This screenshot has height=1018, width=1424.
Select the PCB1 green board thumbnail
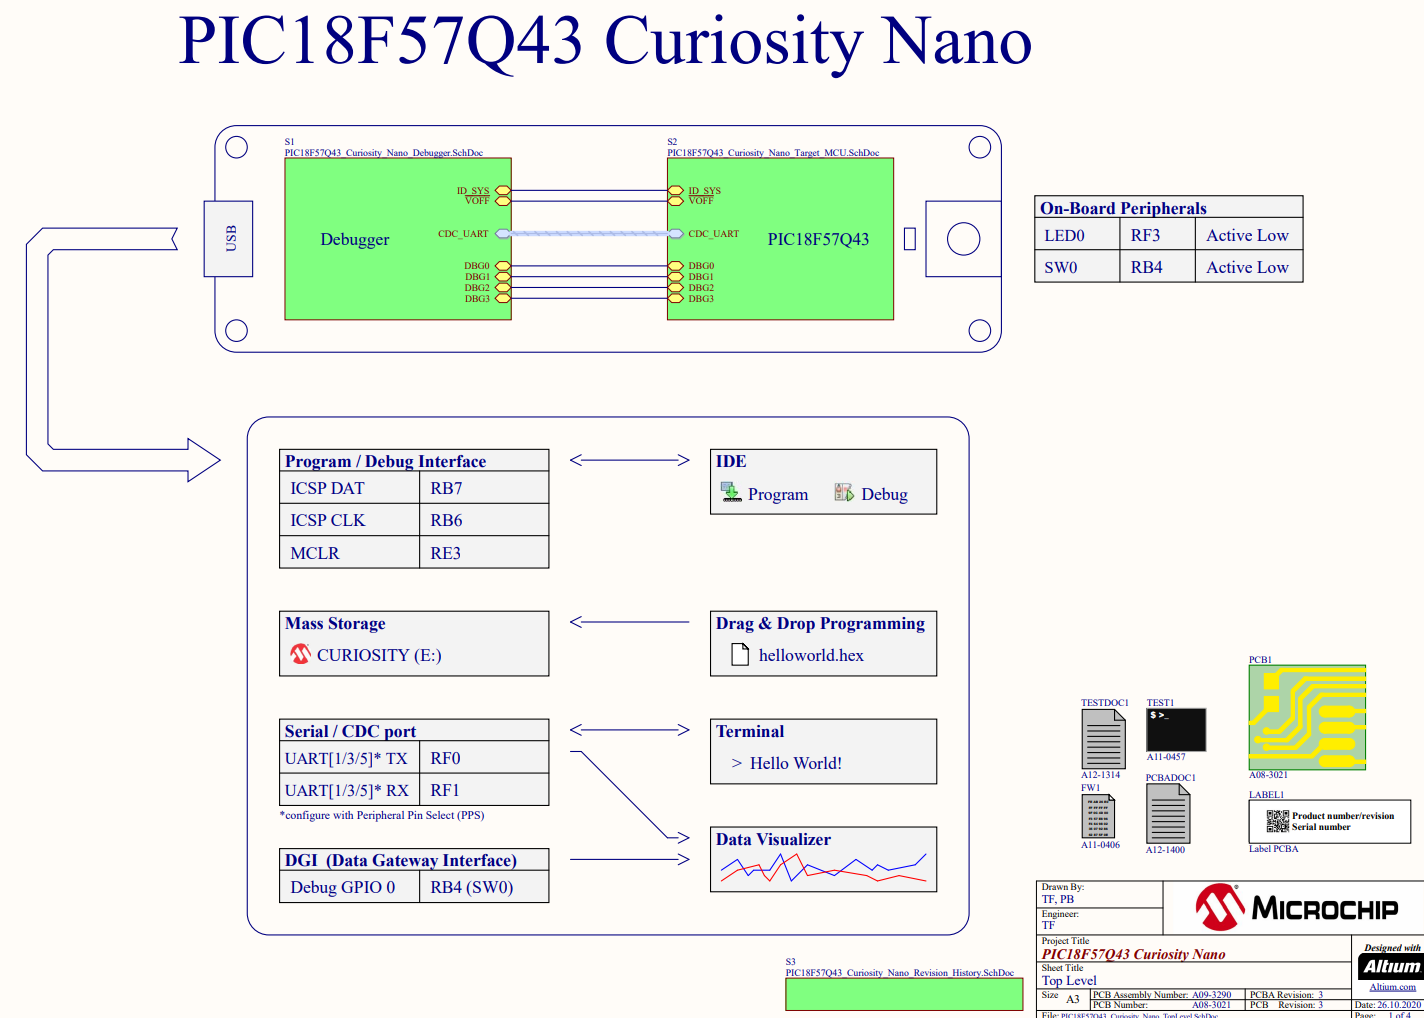1306,716
